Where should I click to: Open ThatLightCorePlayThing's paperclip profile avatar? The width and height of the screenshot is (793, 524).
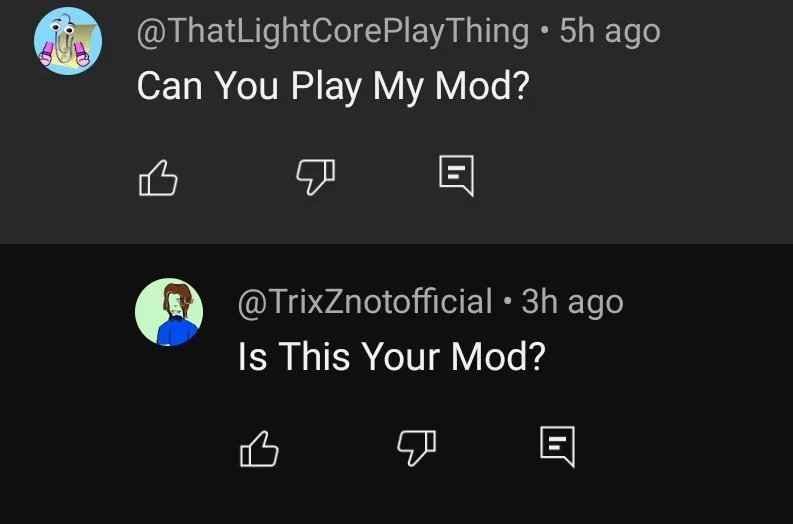[68, 41]
